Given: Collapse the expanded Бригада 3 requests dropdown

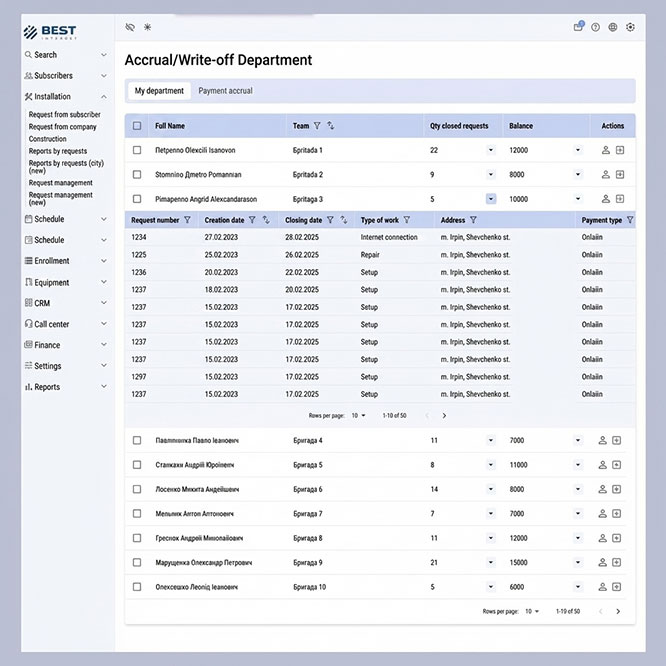Looking at the screenshot, I should [491, 199].
